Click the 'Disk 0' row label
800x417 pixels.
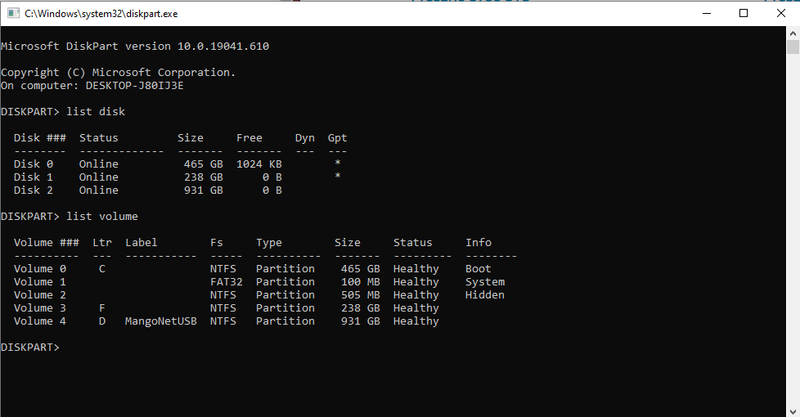[x=33, y=164]
